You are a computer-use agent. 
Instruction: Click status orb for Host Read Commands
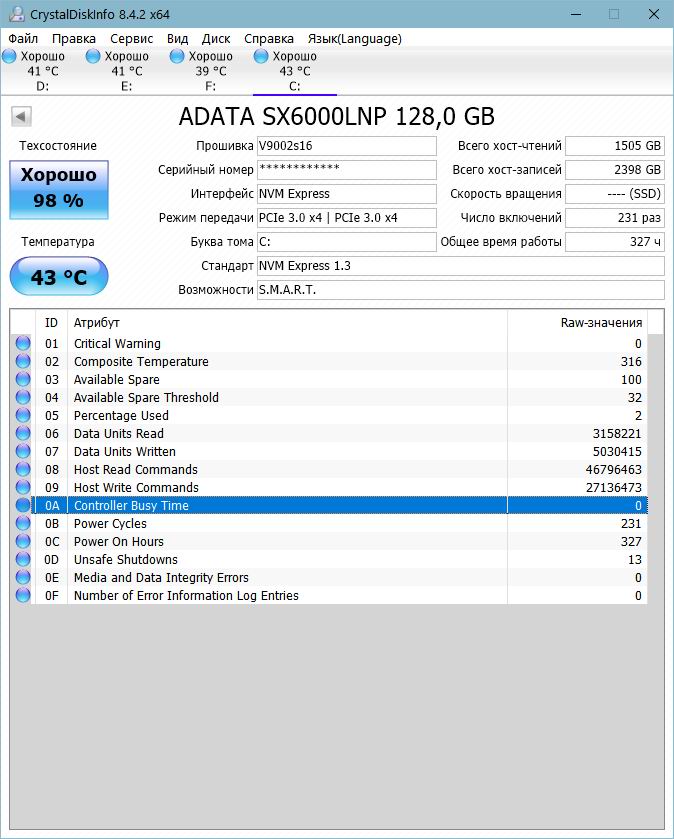point(23,469)
